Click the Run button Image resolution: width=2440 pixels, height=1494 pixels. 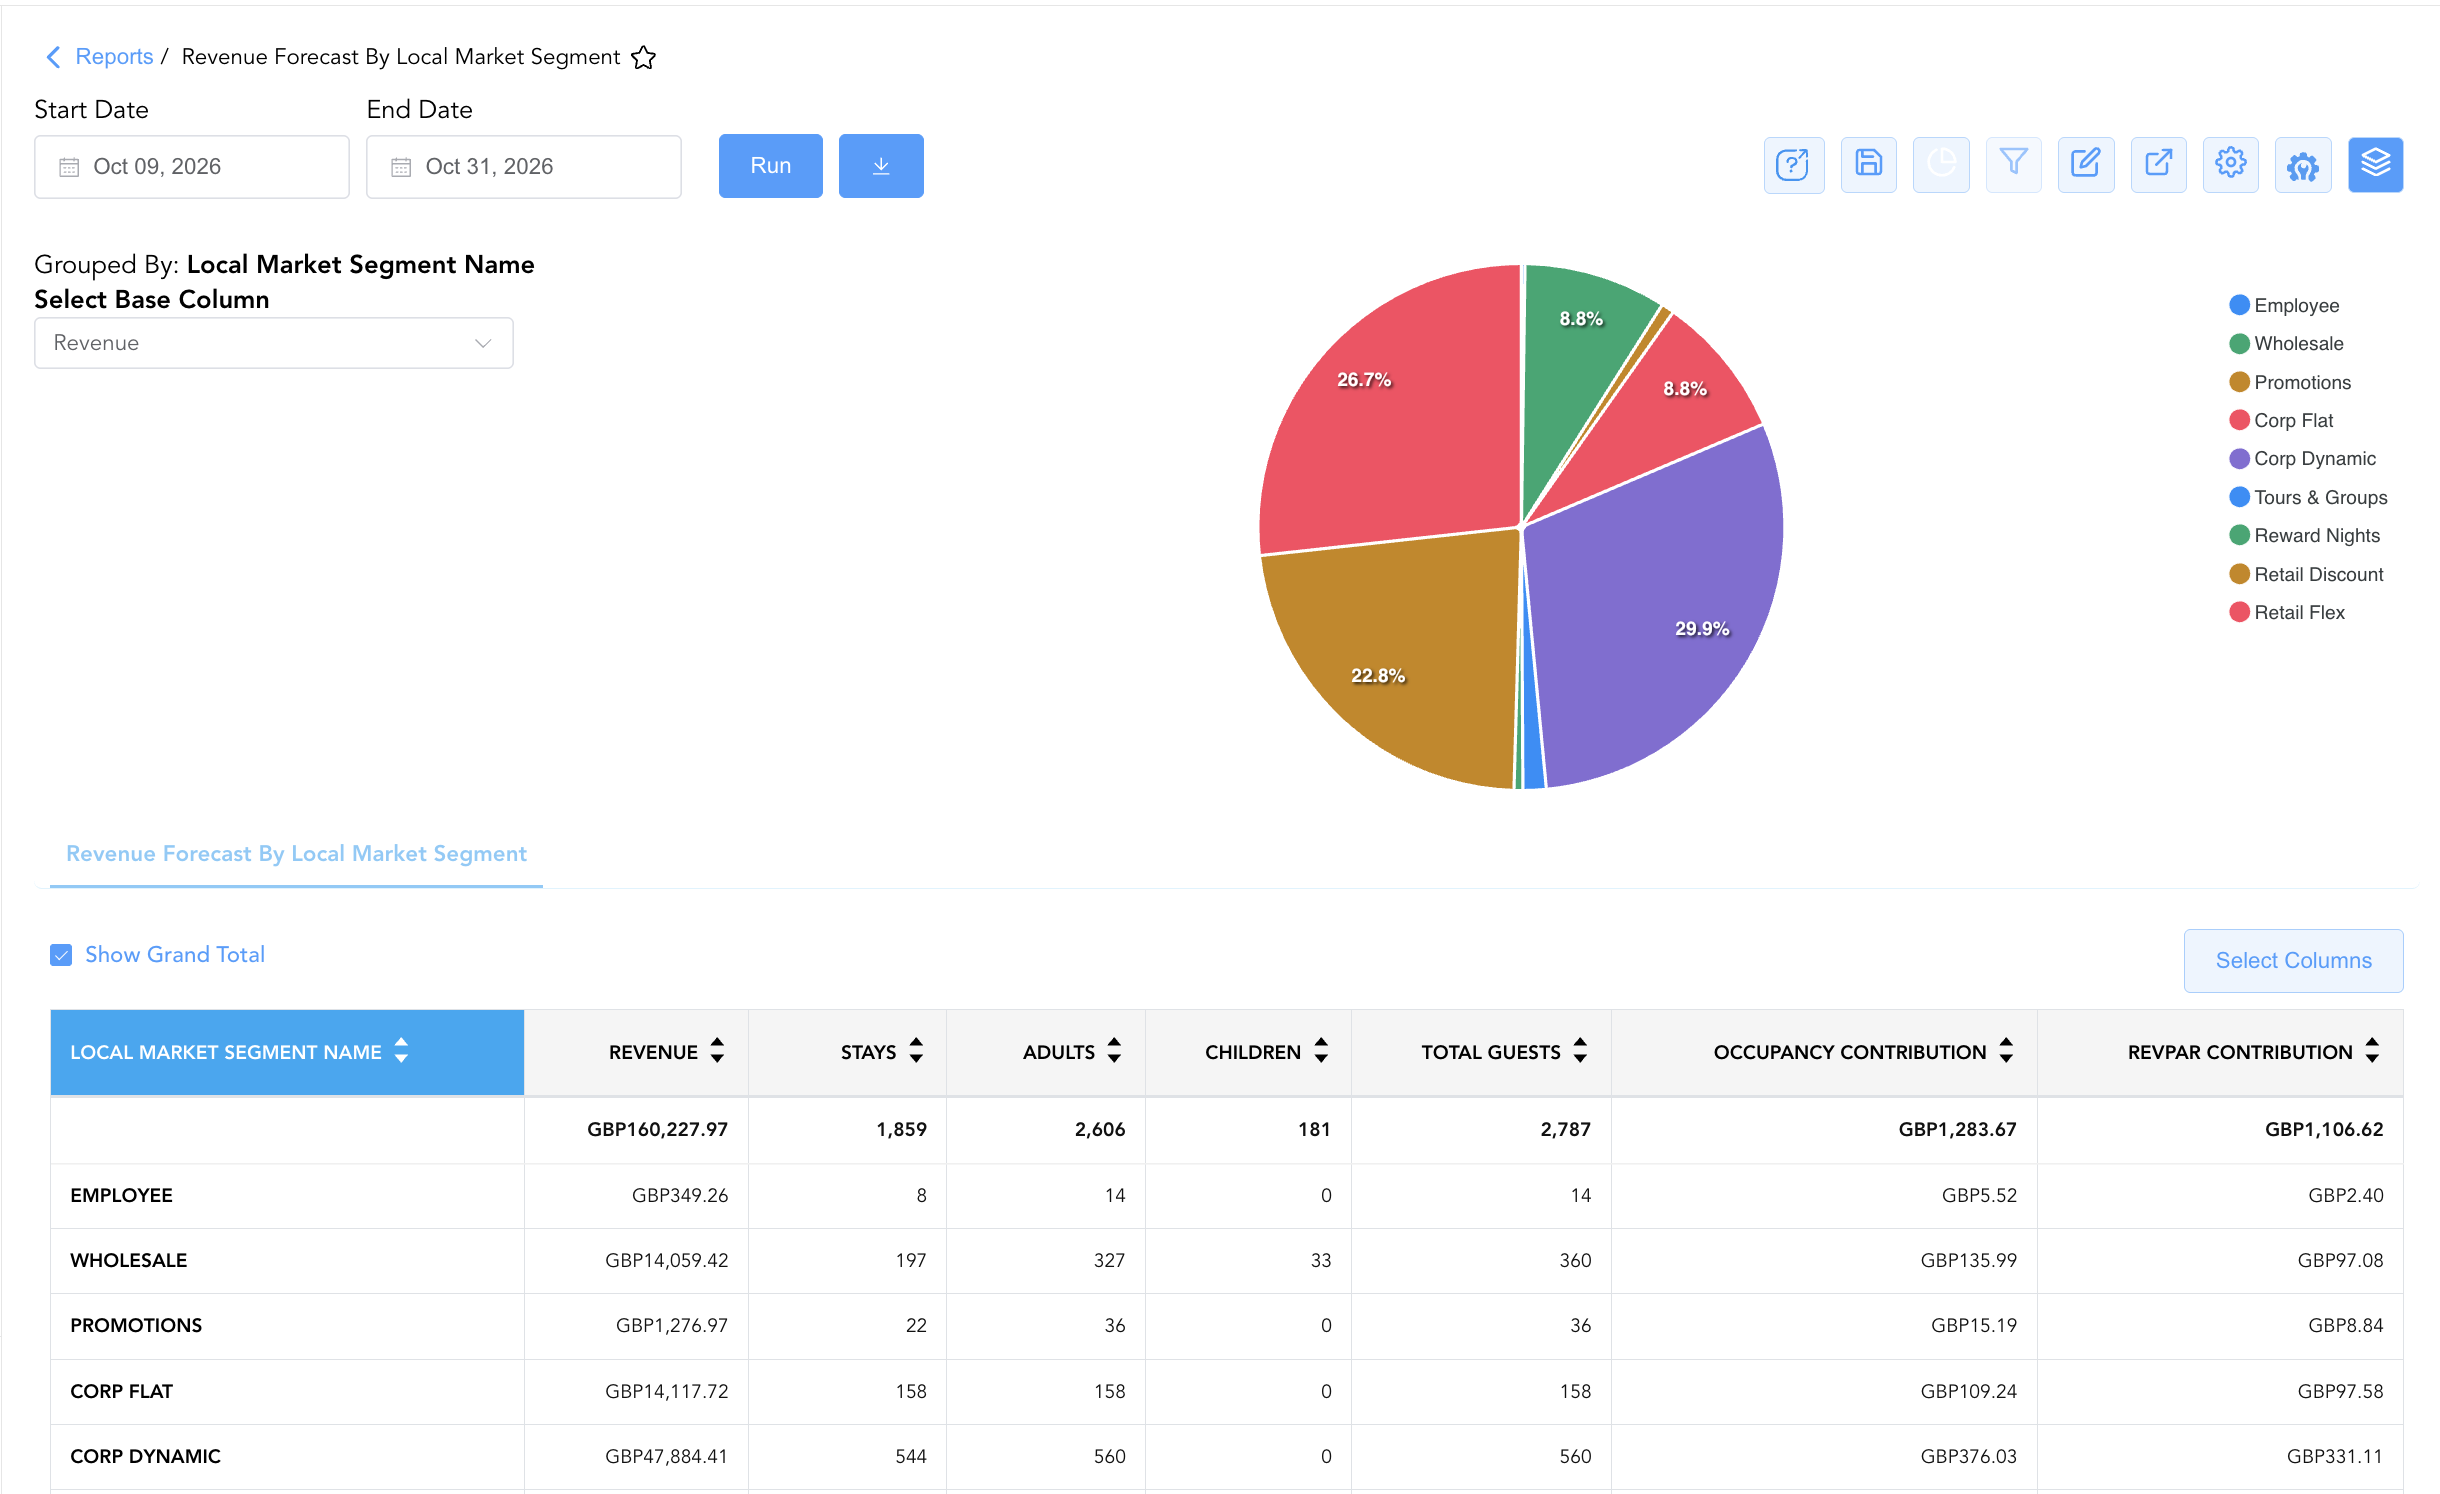pos(771,166)
